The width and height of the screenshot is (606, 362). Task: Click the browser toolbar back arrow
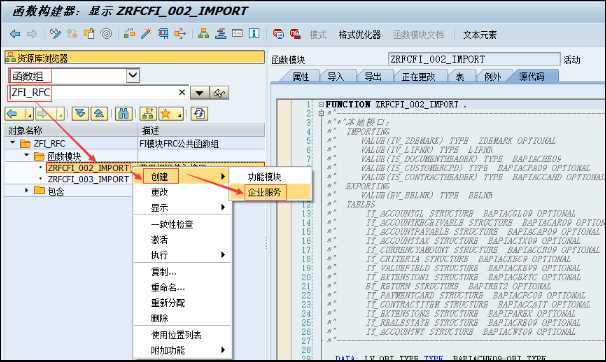[x=13, y=114]
